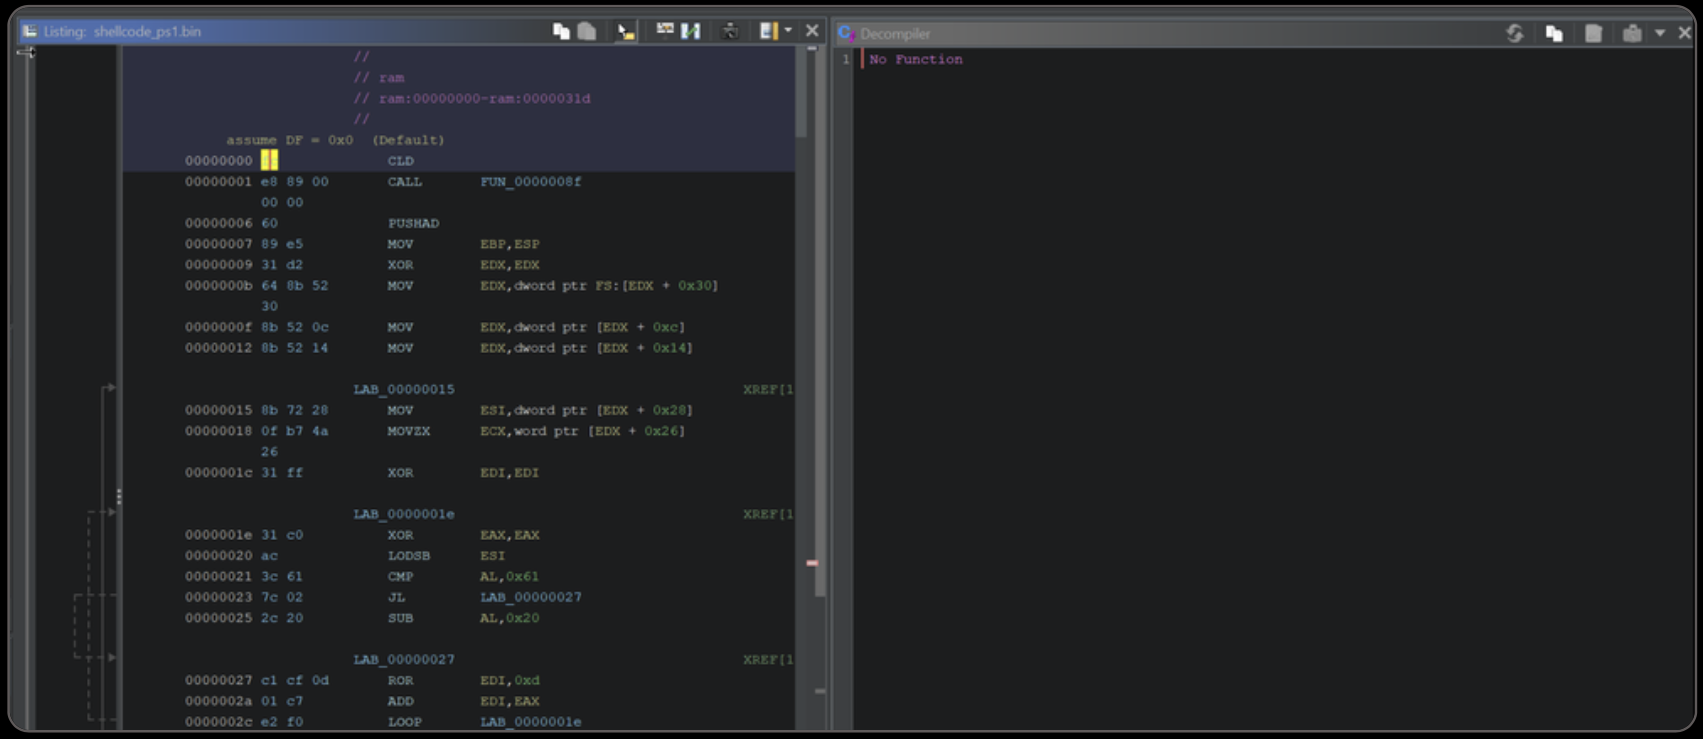Image resolution: width=1703 pixels, height=739 pixels.
Task: Click the XREF beside LAB_00000015
Action: tap(767, 389)
